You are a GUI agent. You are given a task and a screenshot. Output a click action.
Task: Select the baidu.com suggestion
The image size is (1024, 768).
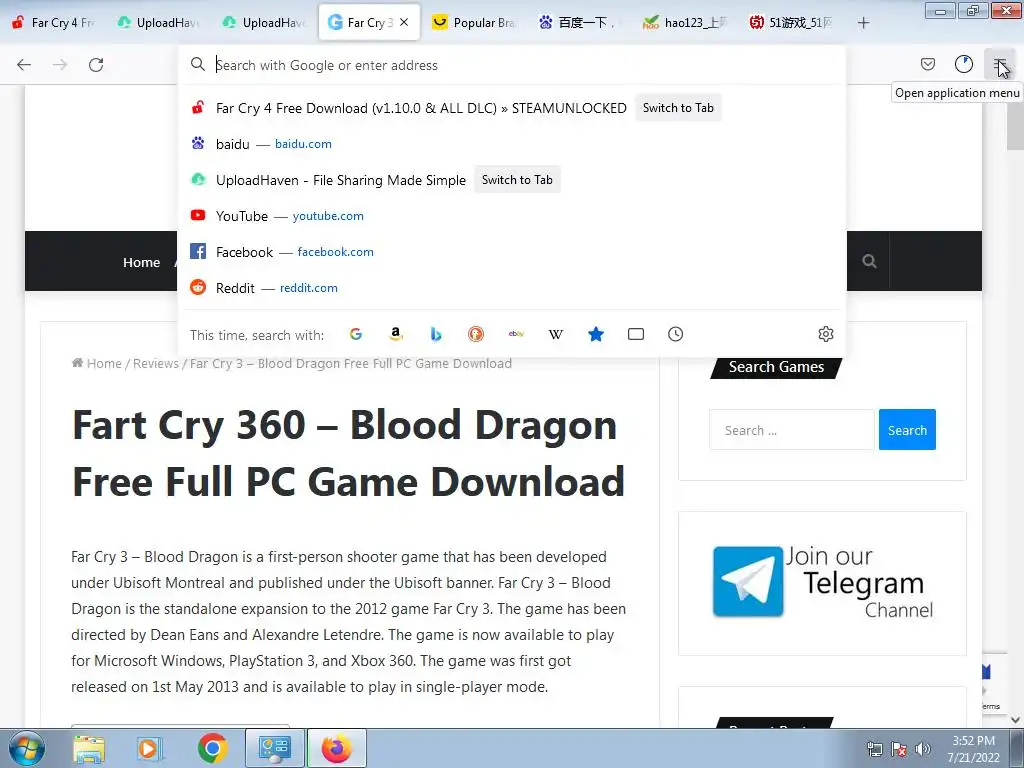[x=511, y=144]
